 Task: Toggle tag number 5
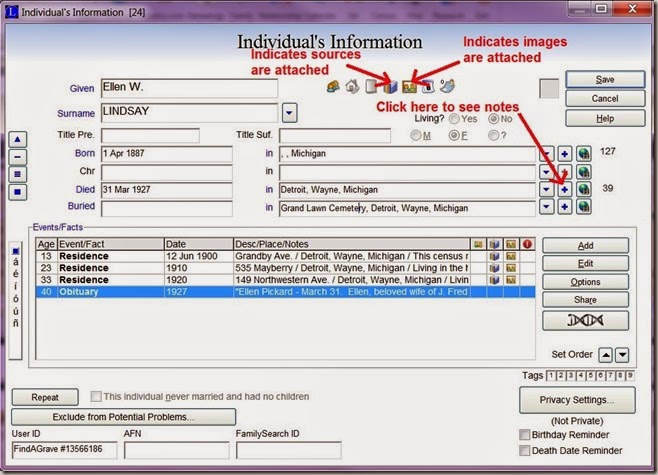590,376
